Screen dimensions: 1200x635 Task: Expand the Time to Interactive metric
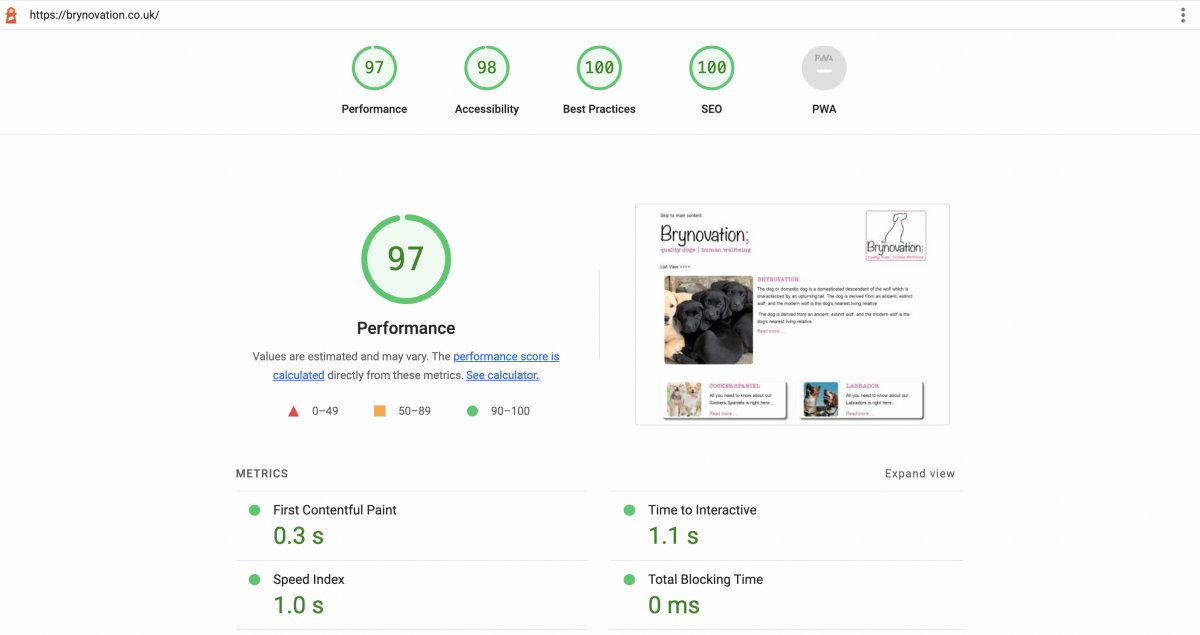[702, 510]
